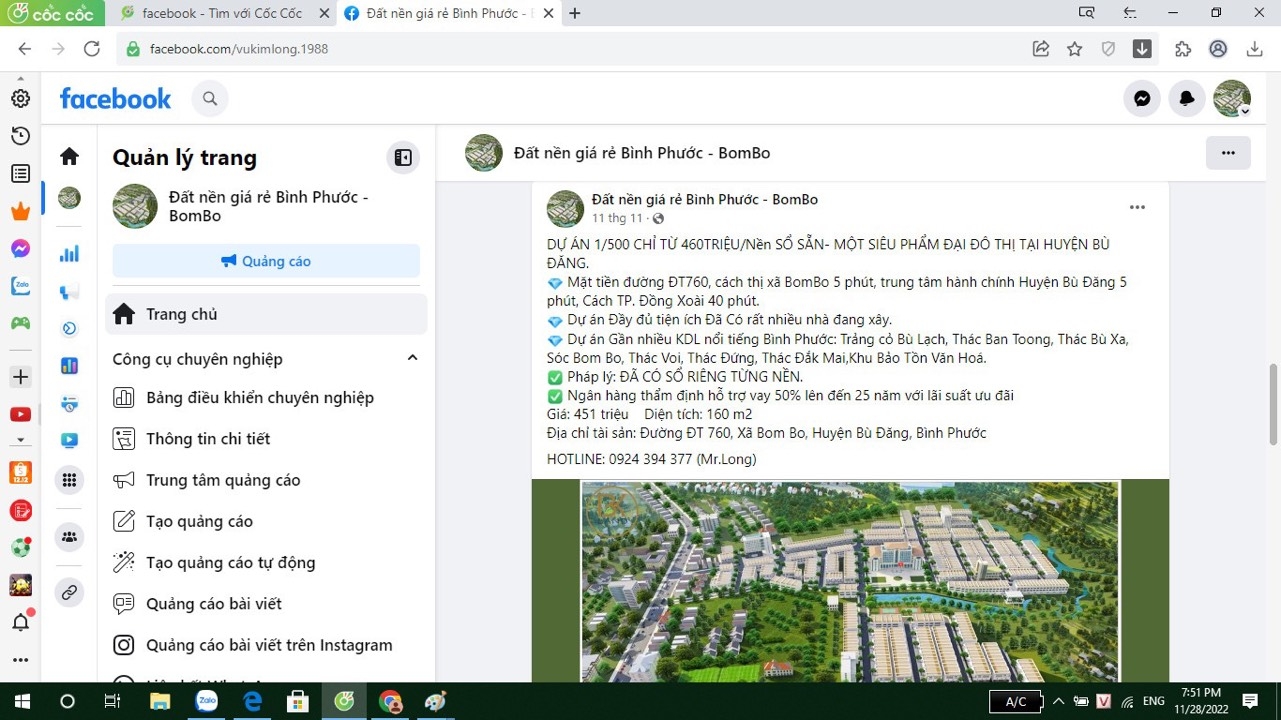Open Cốc Cốc savior download arrow button
This screenshot has height=720, width=1281.
coord(1142,49)
